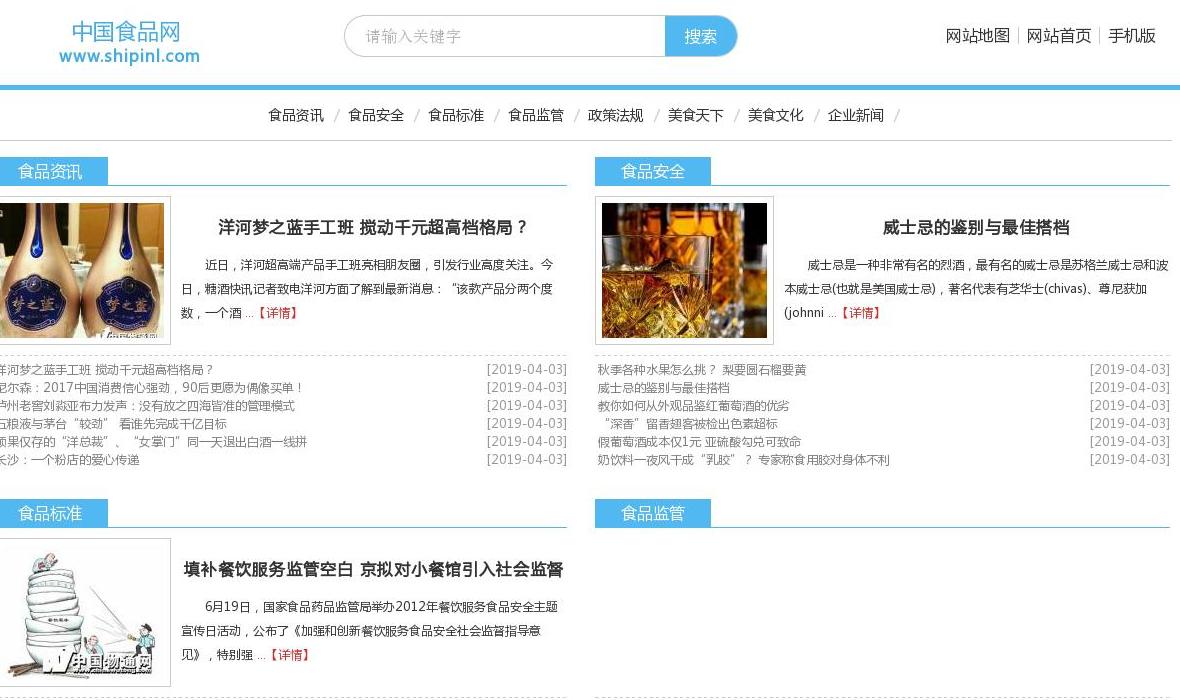Open list item 奶饮料一夜风干成“乳胶”
This screenshot has width=1180, height=700.
pyautogui.click(x=744, y=460)
